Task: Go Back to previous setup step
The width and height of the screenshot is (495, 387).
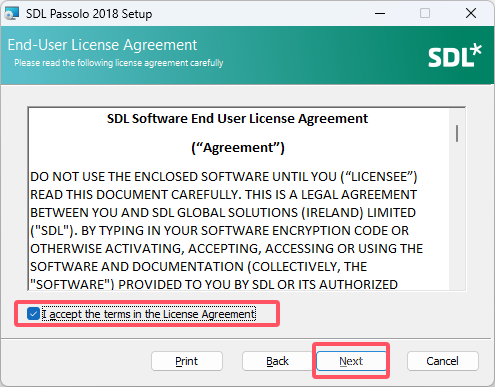Action: click(277, 361)
